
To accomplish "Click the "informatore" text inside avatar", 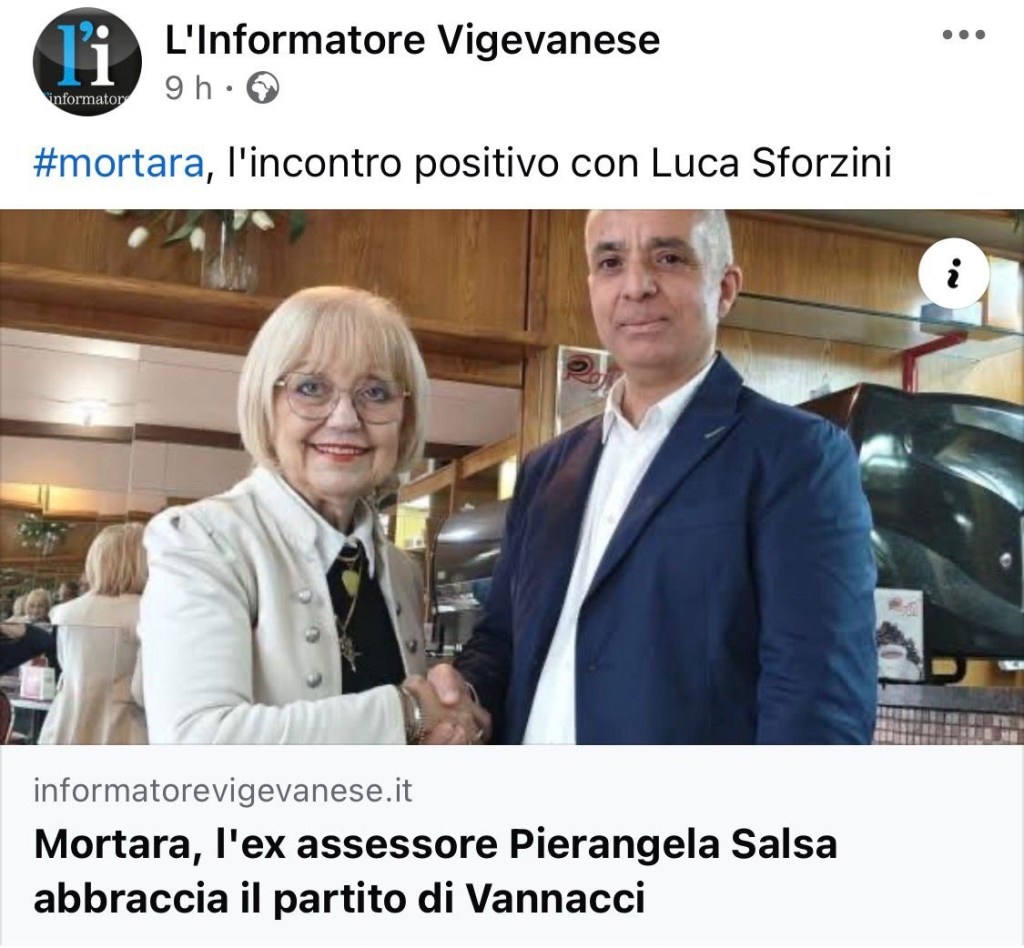I will [87, 101].
